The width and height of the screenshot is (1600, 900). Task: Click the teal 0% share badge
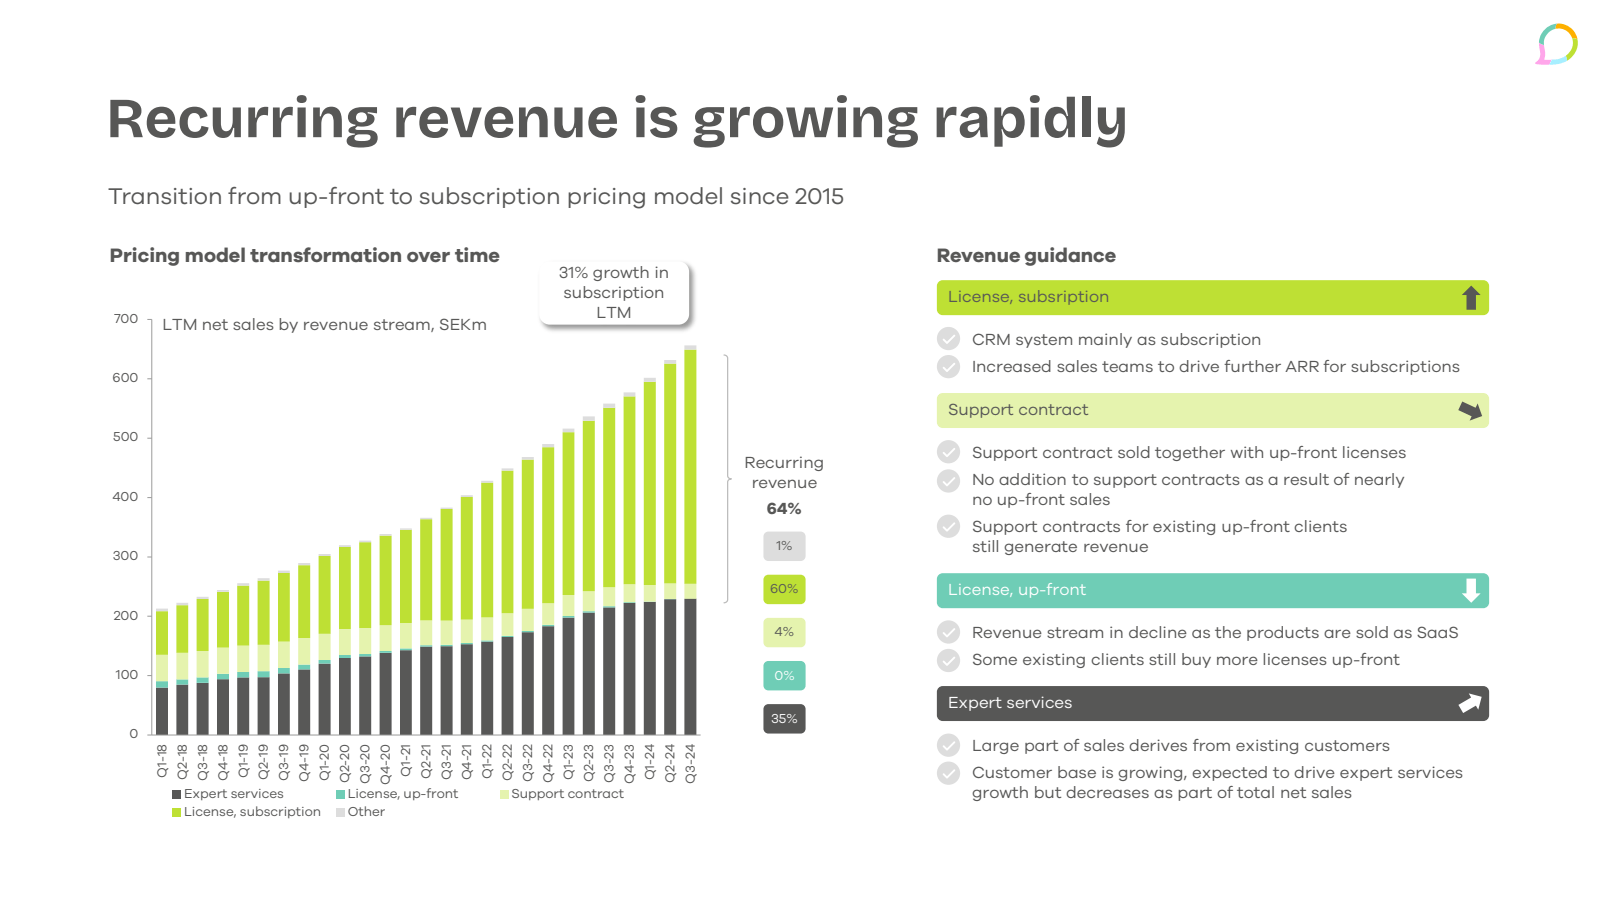(x=784, y=676)
